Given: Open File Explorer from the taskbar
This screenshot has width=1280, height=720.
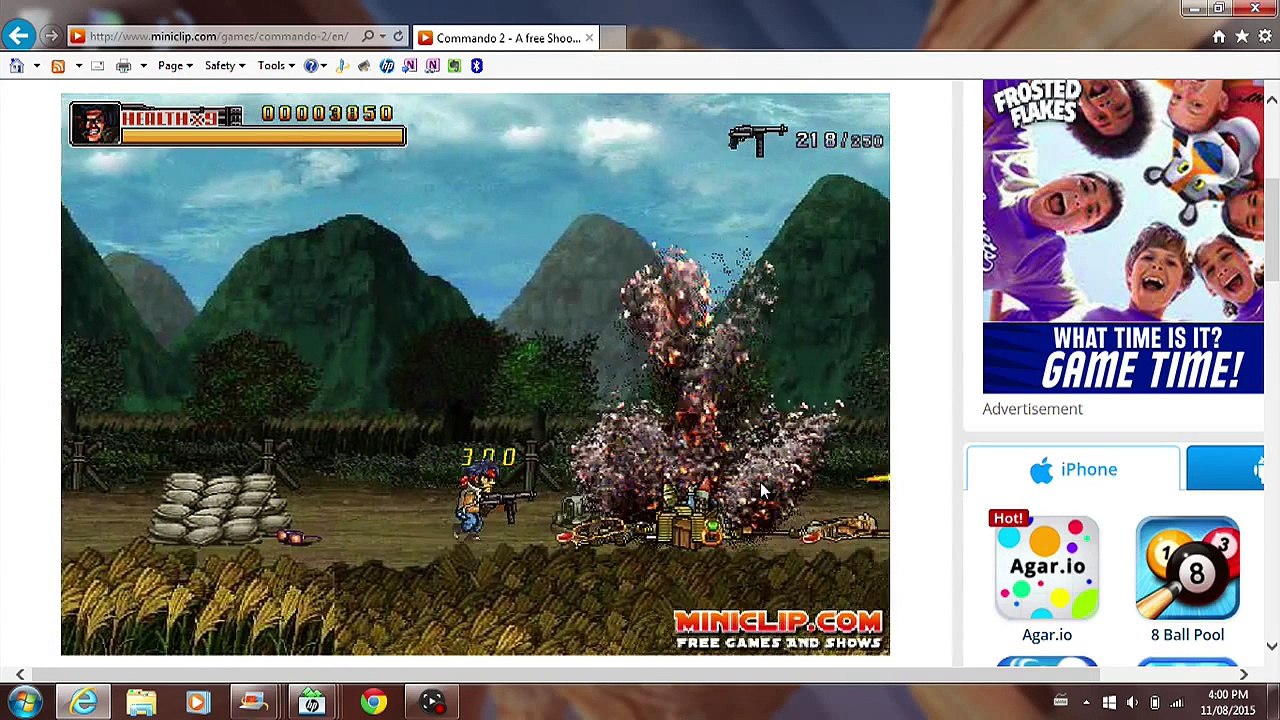Looking at the screenshot, I should pos(141,702).
